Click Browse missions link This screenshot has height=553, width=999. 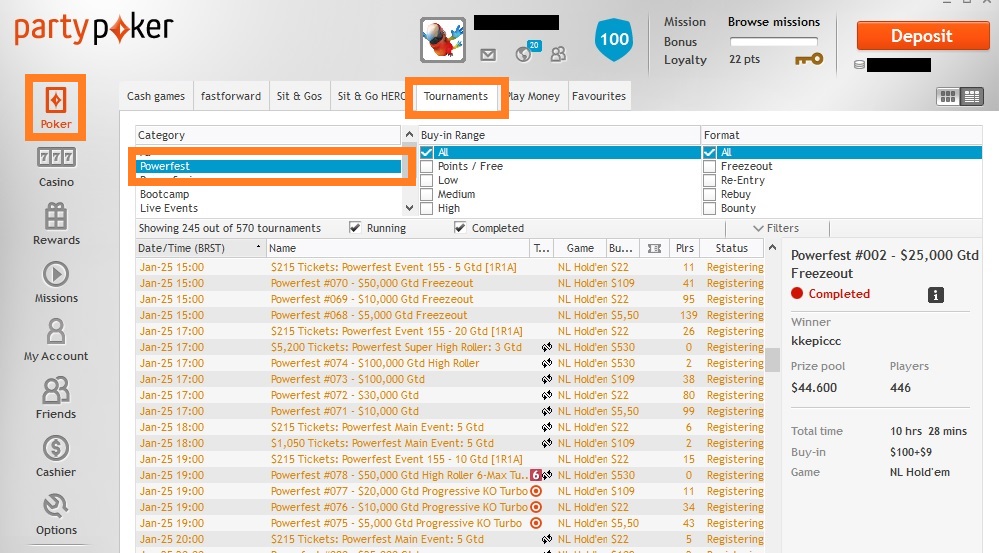(773, 22)
